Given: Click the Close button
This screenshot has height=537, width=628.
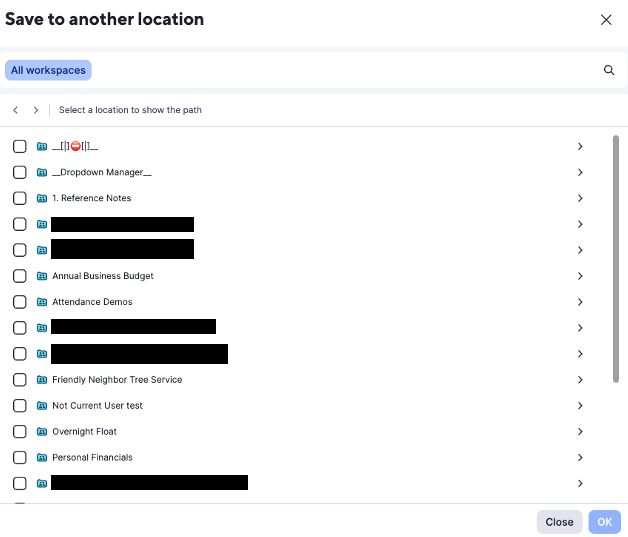Looking at the screenshot, I should (559, 522).
